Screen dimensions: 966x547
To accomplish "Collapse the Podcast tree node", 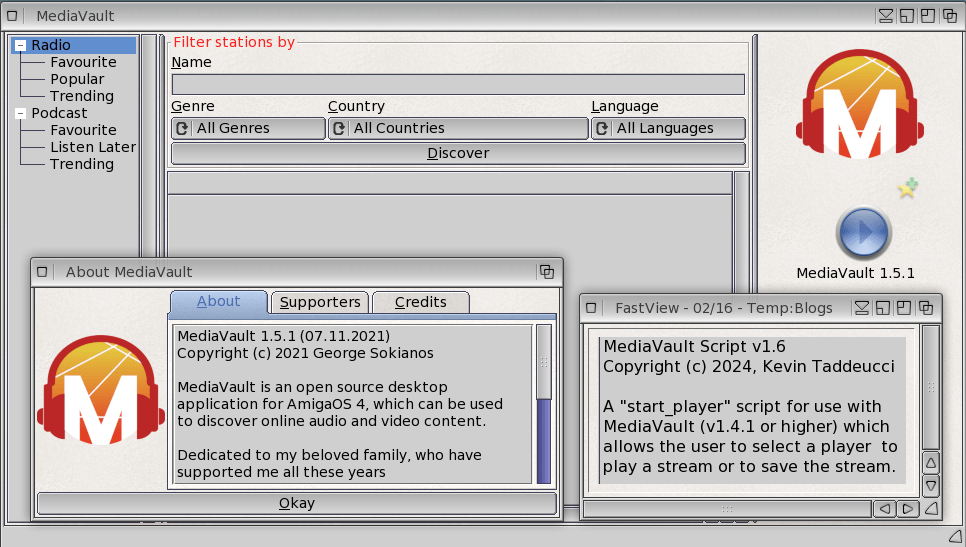I will click(21, 114).
